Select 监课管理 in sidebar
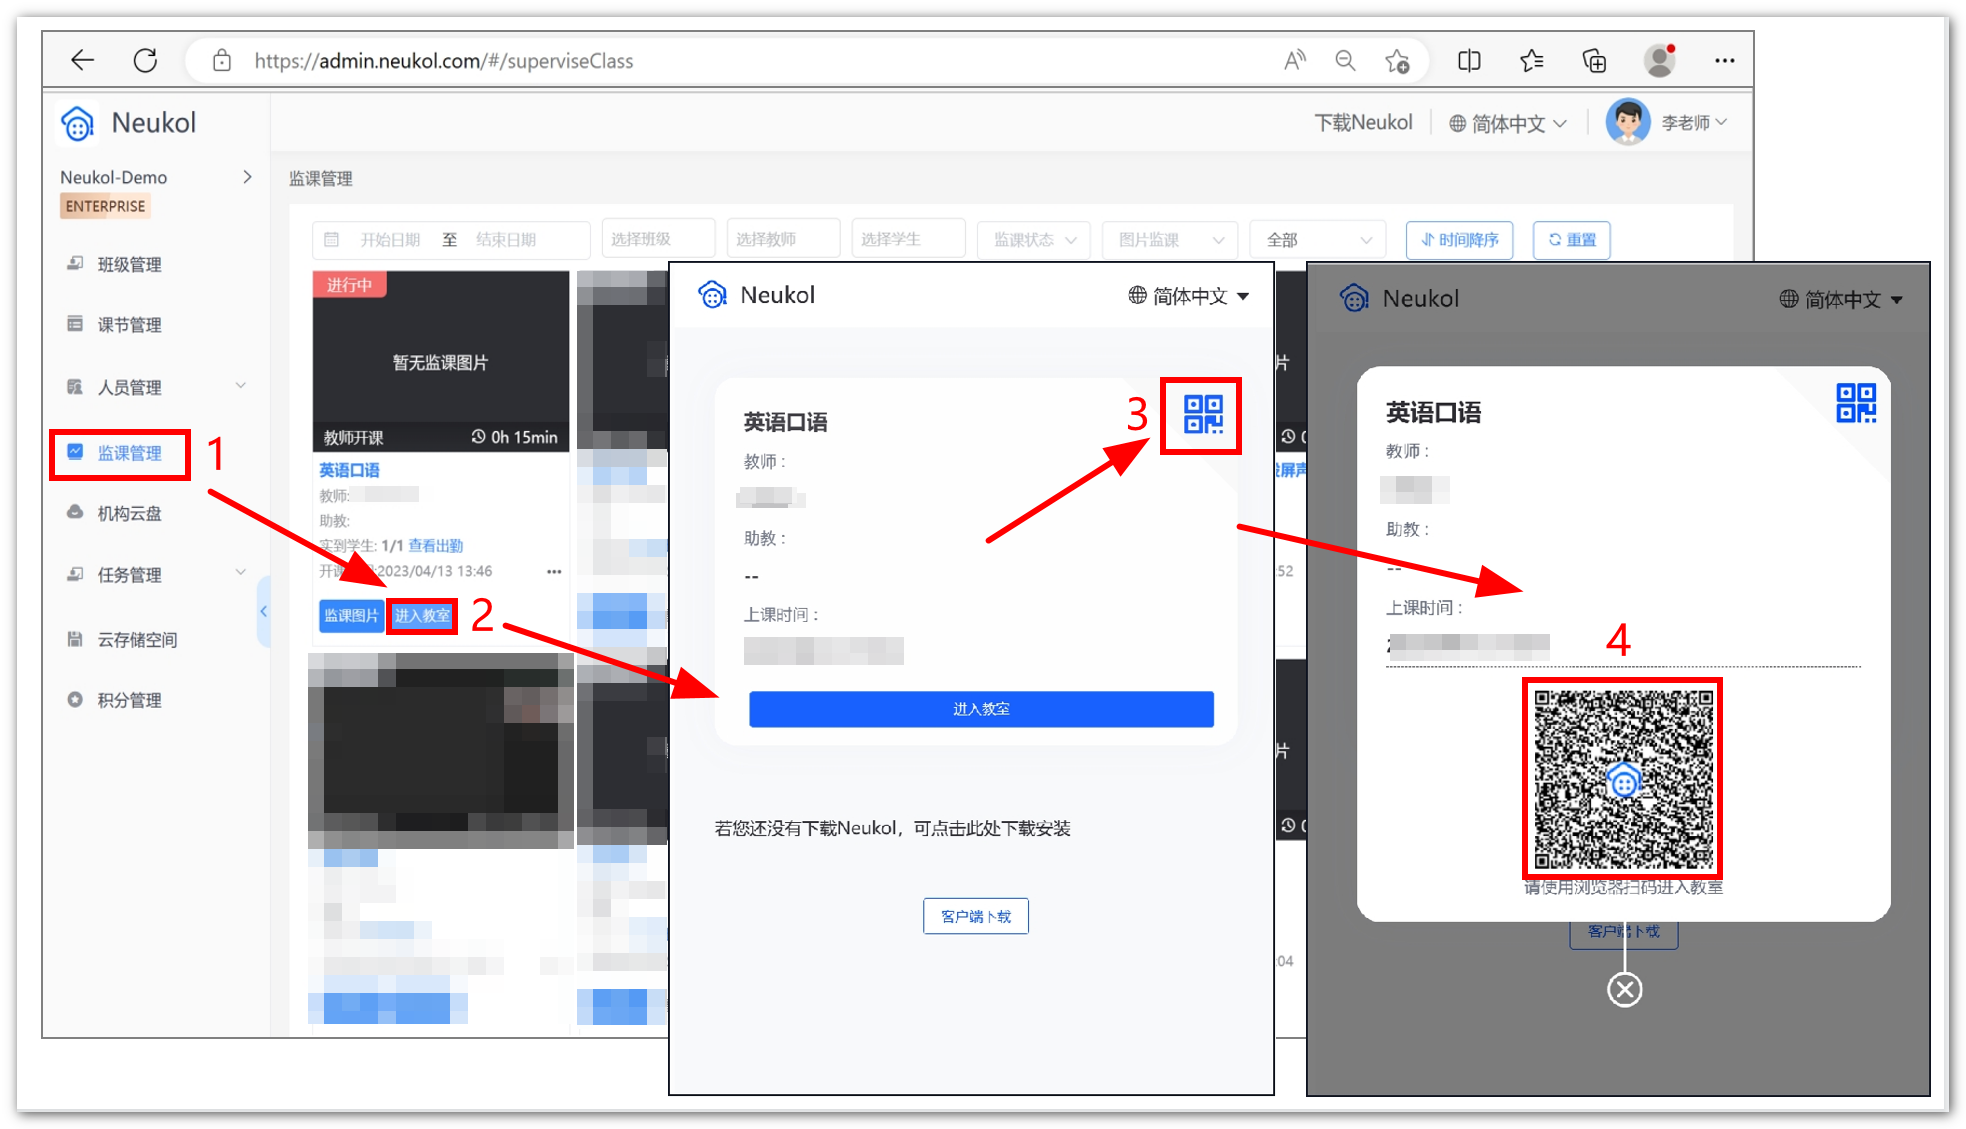 129,453
